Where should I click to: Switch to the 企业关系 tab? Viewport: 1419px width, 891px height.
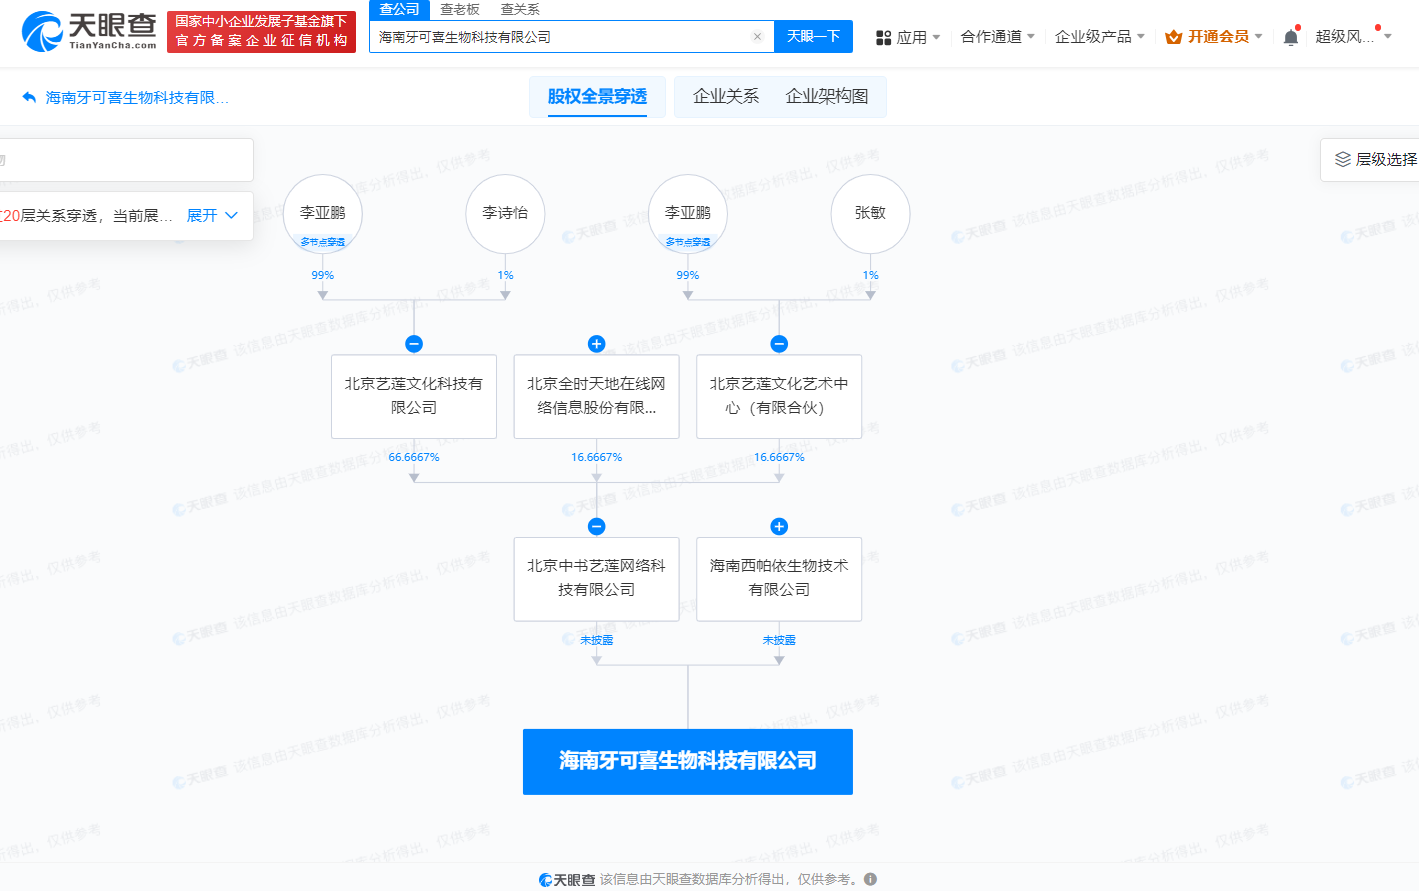pos(726,96)
